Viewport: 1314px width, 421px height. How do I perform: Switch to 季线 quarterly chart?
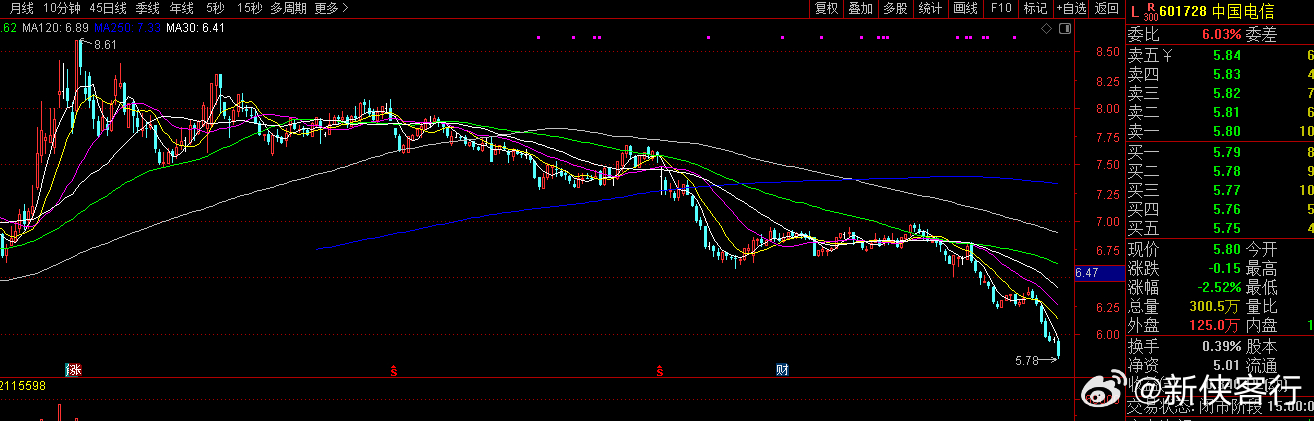point(148,8)
